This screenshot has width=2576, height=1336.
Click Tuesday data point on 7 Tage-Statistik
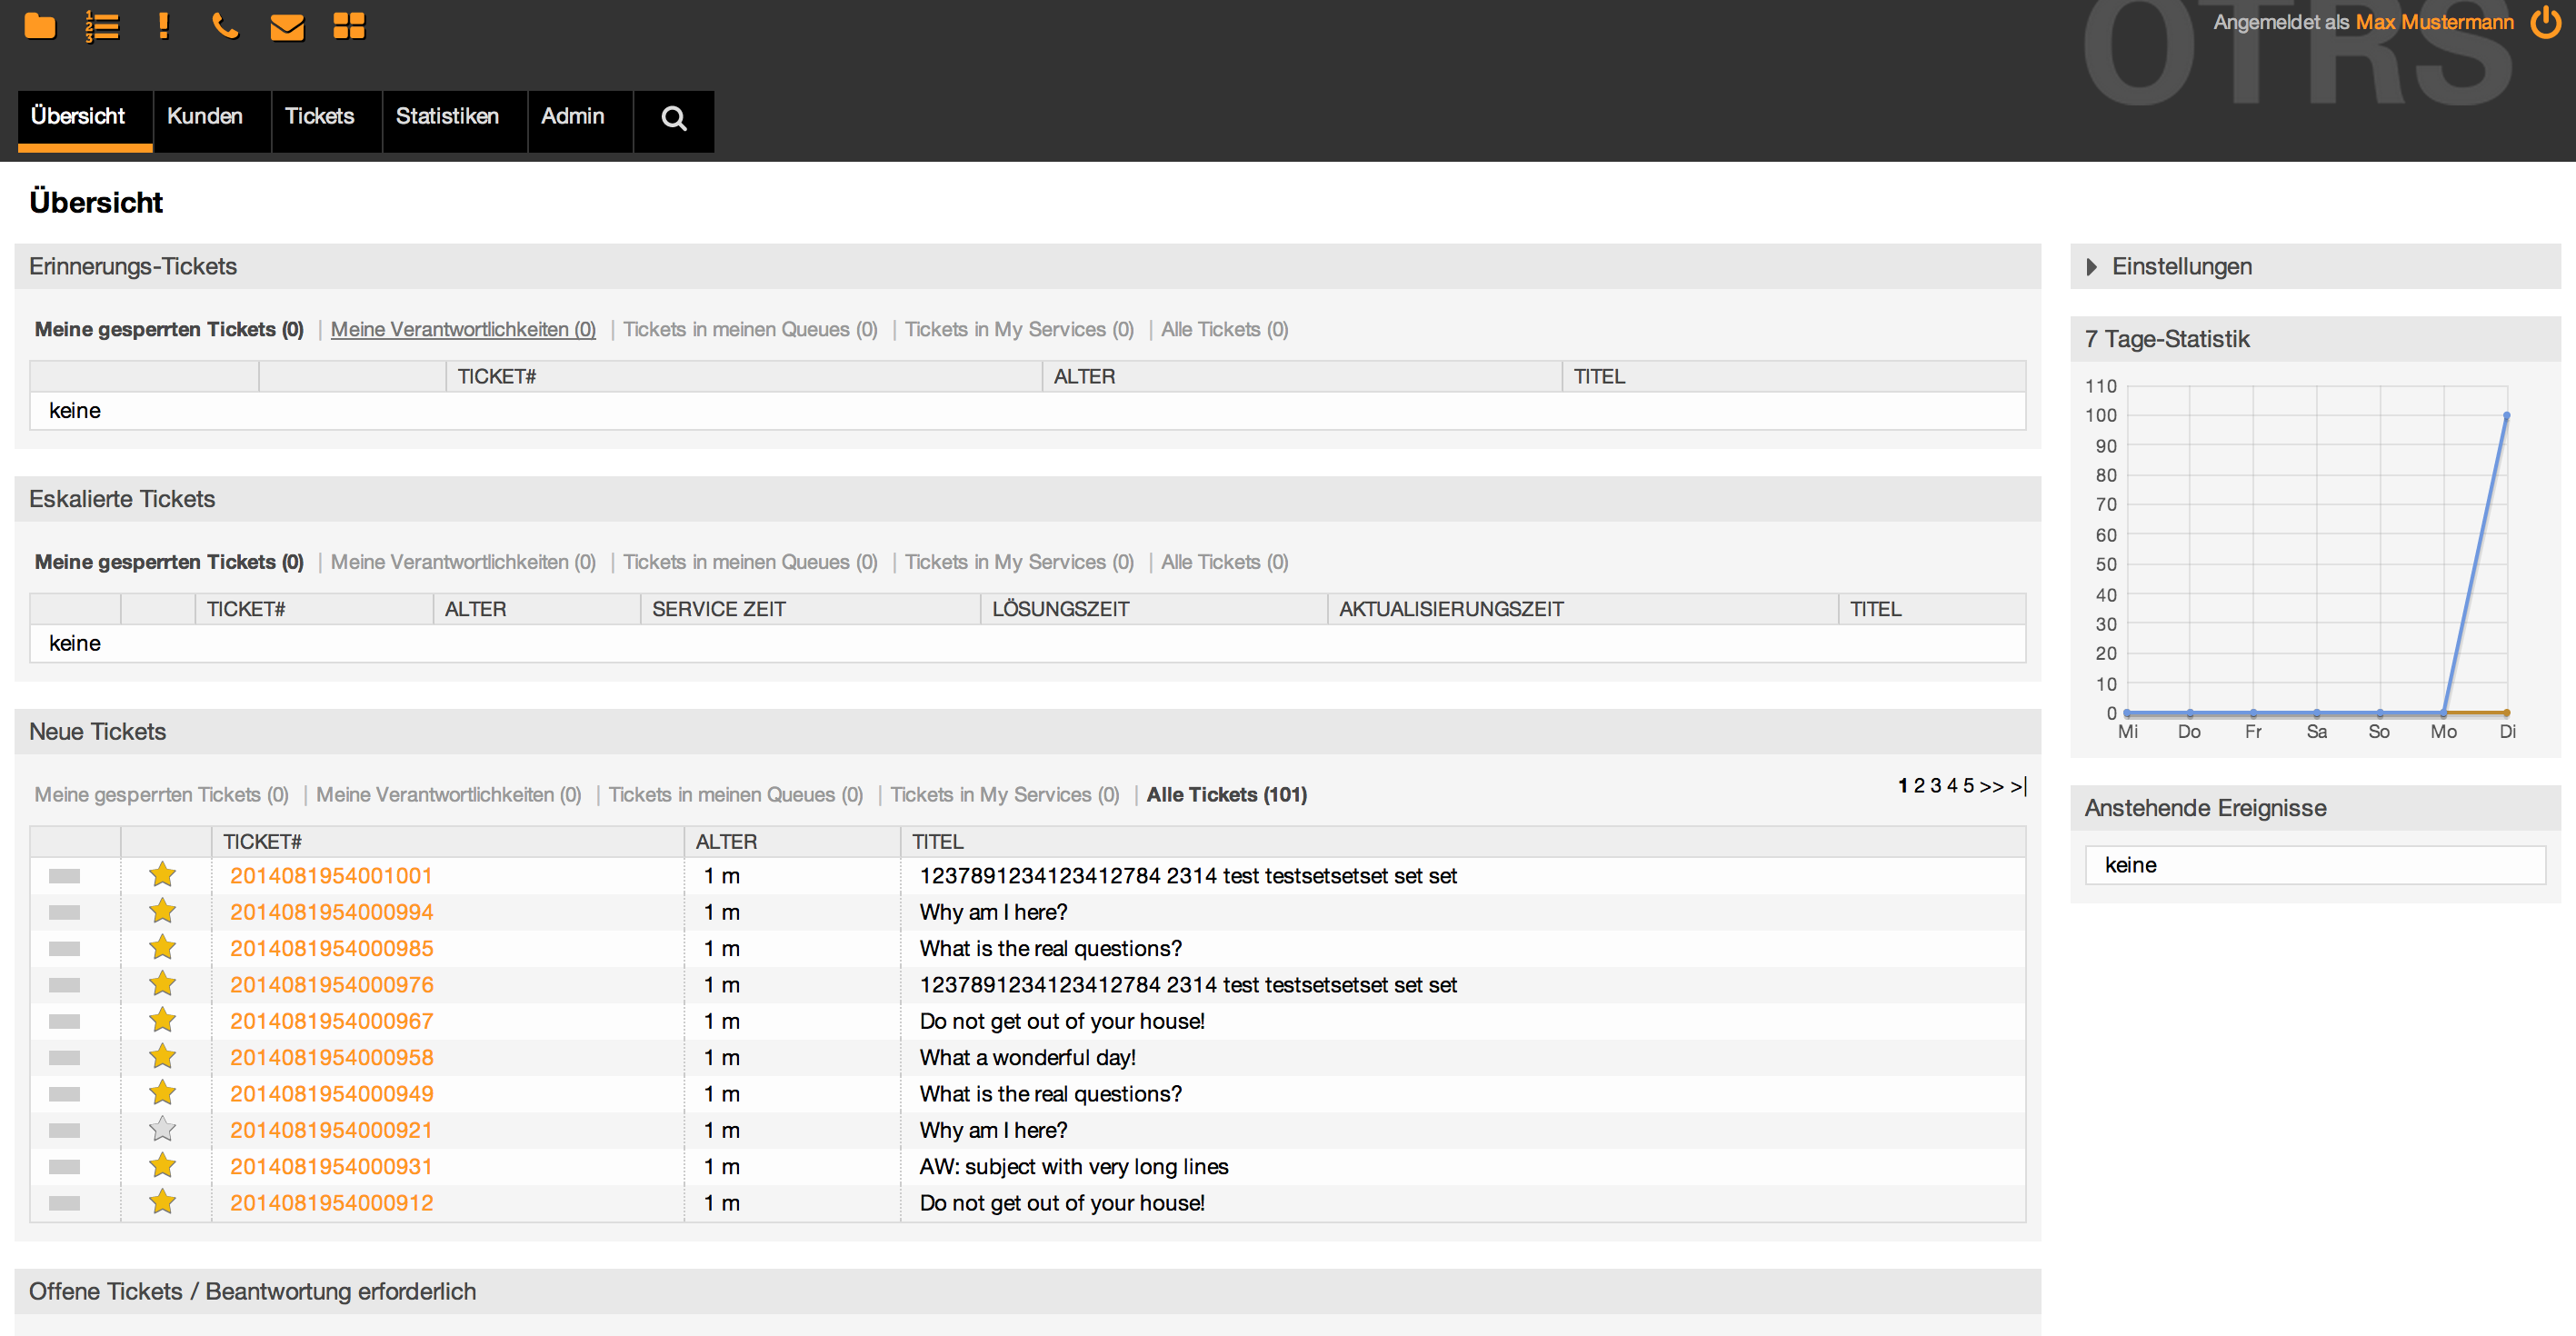point(2506,415)
